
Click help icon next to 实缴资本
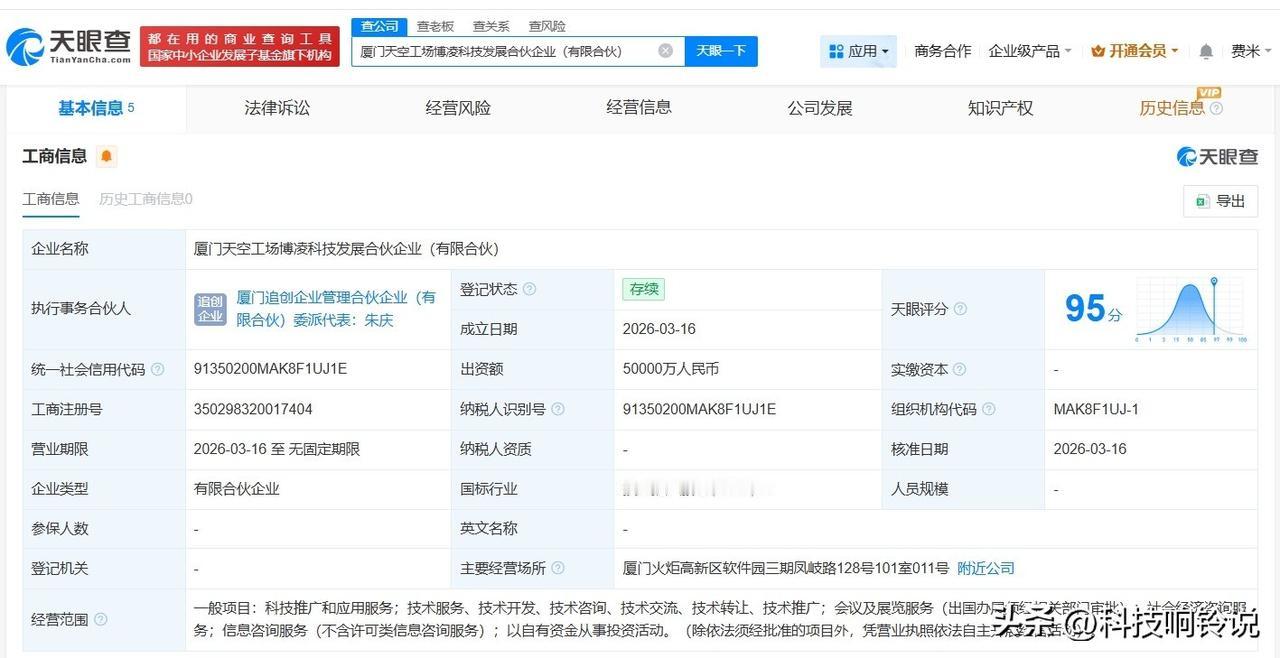[960, 369]
